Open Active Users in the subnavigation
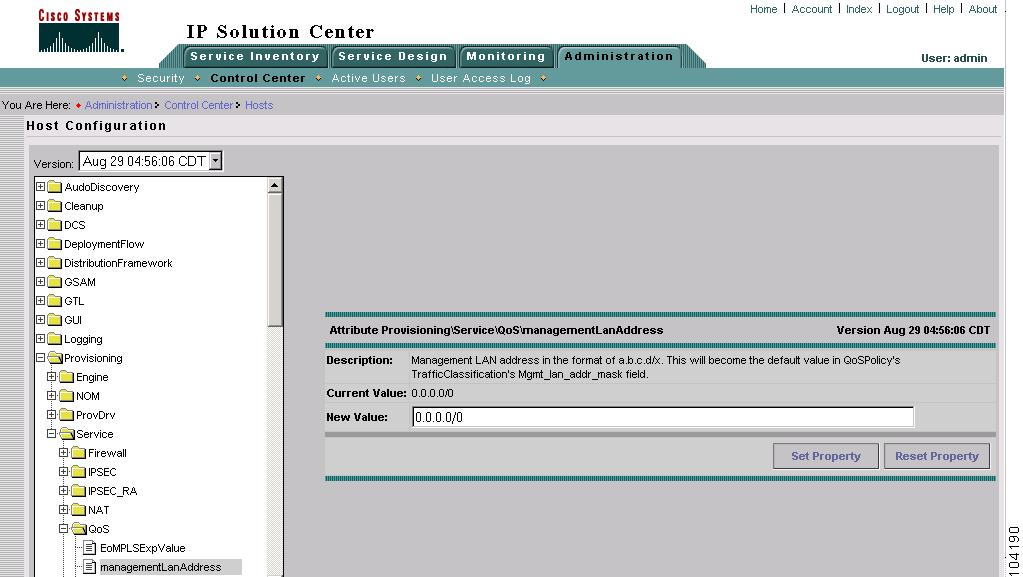Image resolution: width=1023 pixels, height=577 pixels. coord(369,78)
